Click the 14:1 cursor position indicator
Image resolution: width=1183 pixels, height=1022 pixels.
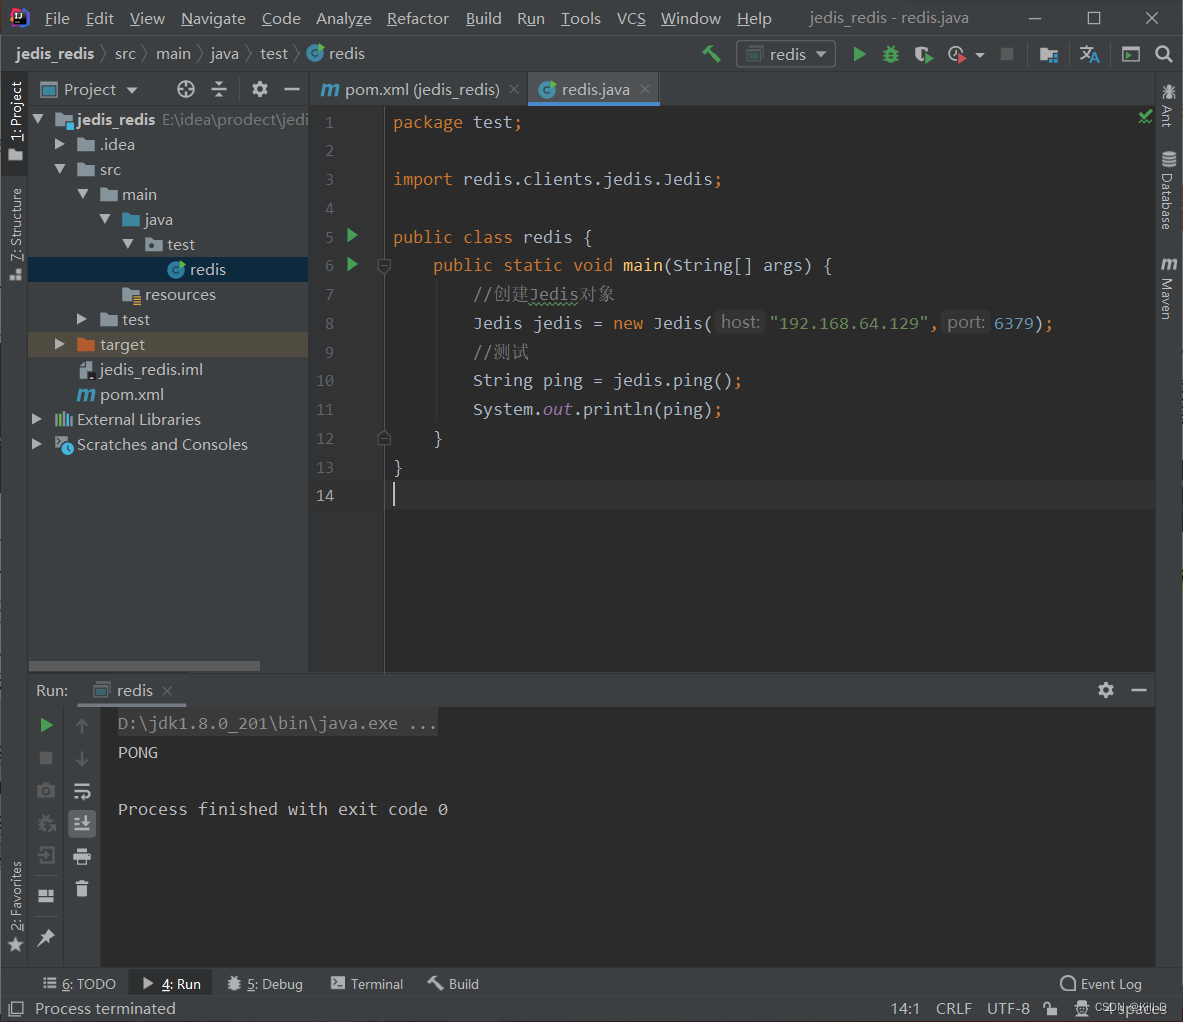point(905,1008)
